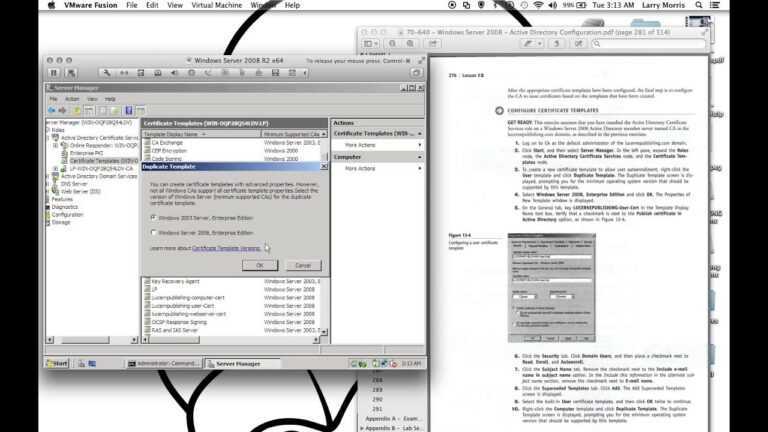
Task: Click the Preview search field
Action: pyautogui.click(x=648, y=44)
